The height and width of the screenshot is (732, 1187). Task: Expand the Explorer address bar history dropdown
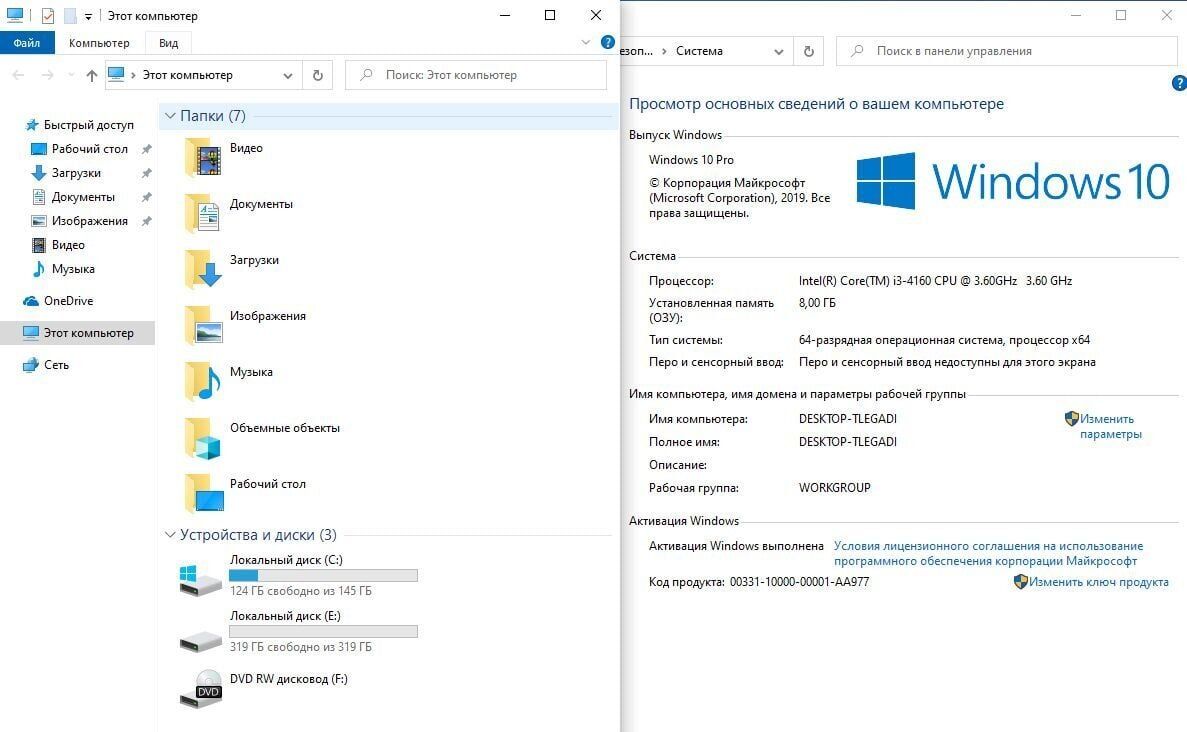pos(288,75)
